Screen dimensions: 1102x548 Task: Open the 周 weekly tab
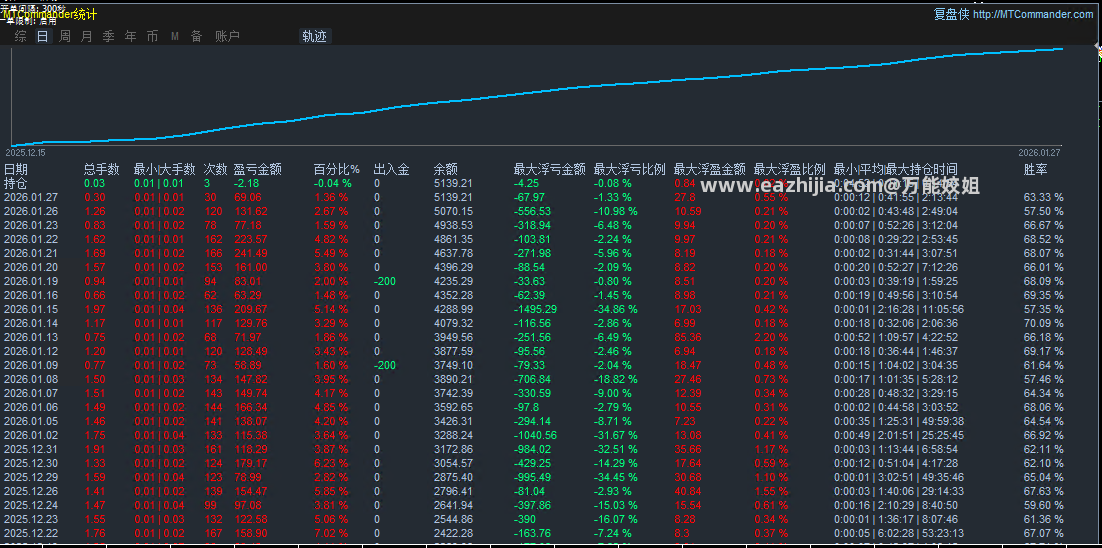click(x=65, y=37)
